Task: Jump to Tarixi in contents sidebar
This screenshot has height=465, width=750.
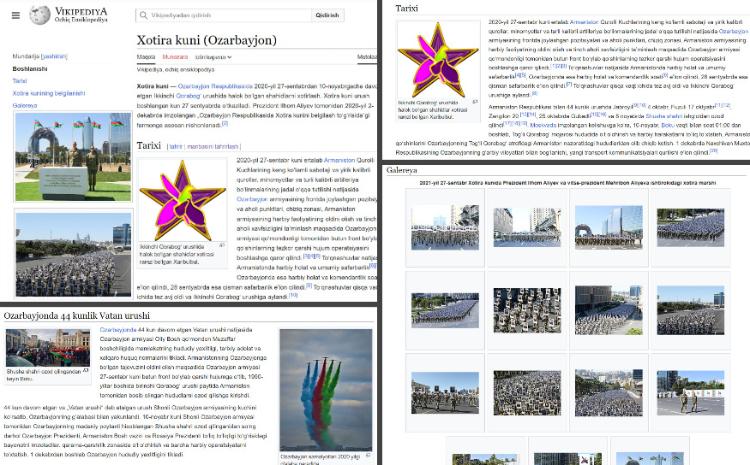Action: pyautogui.click(x=20, y=81)
